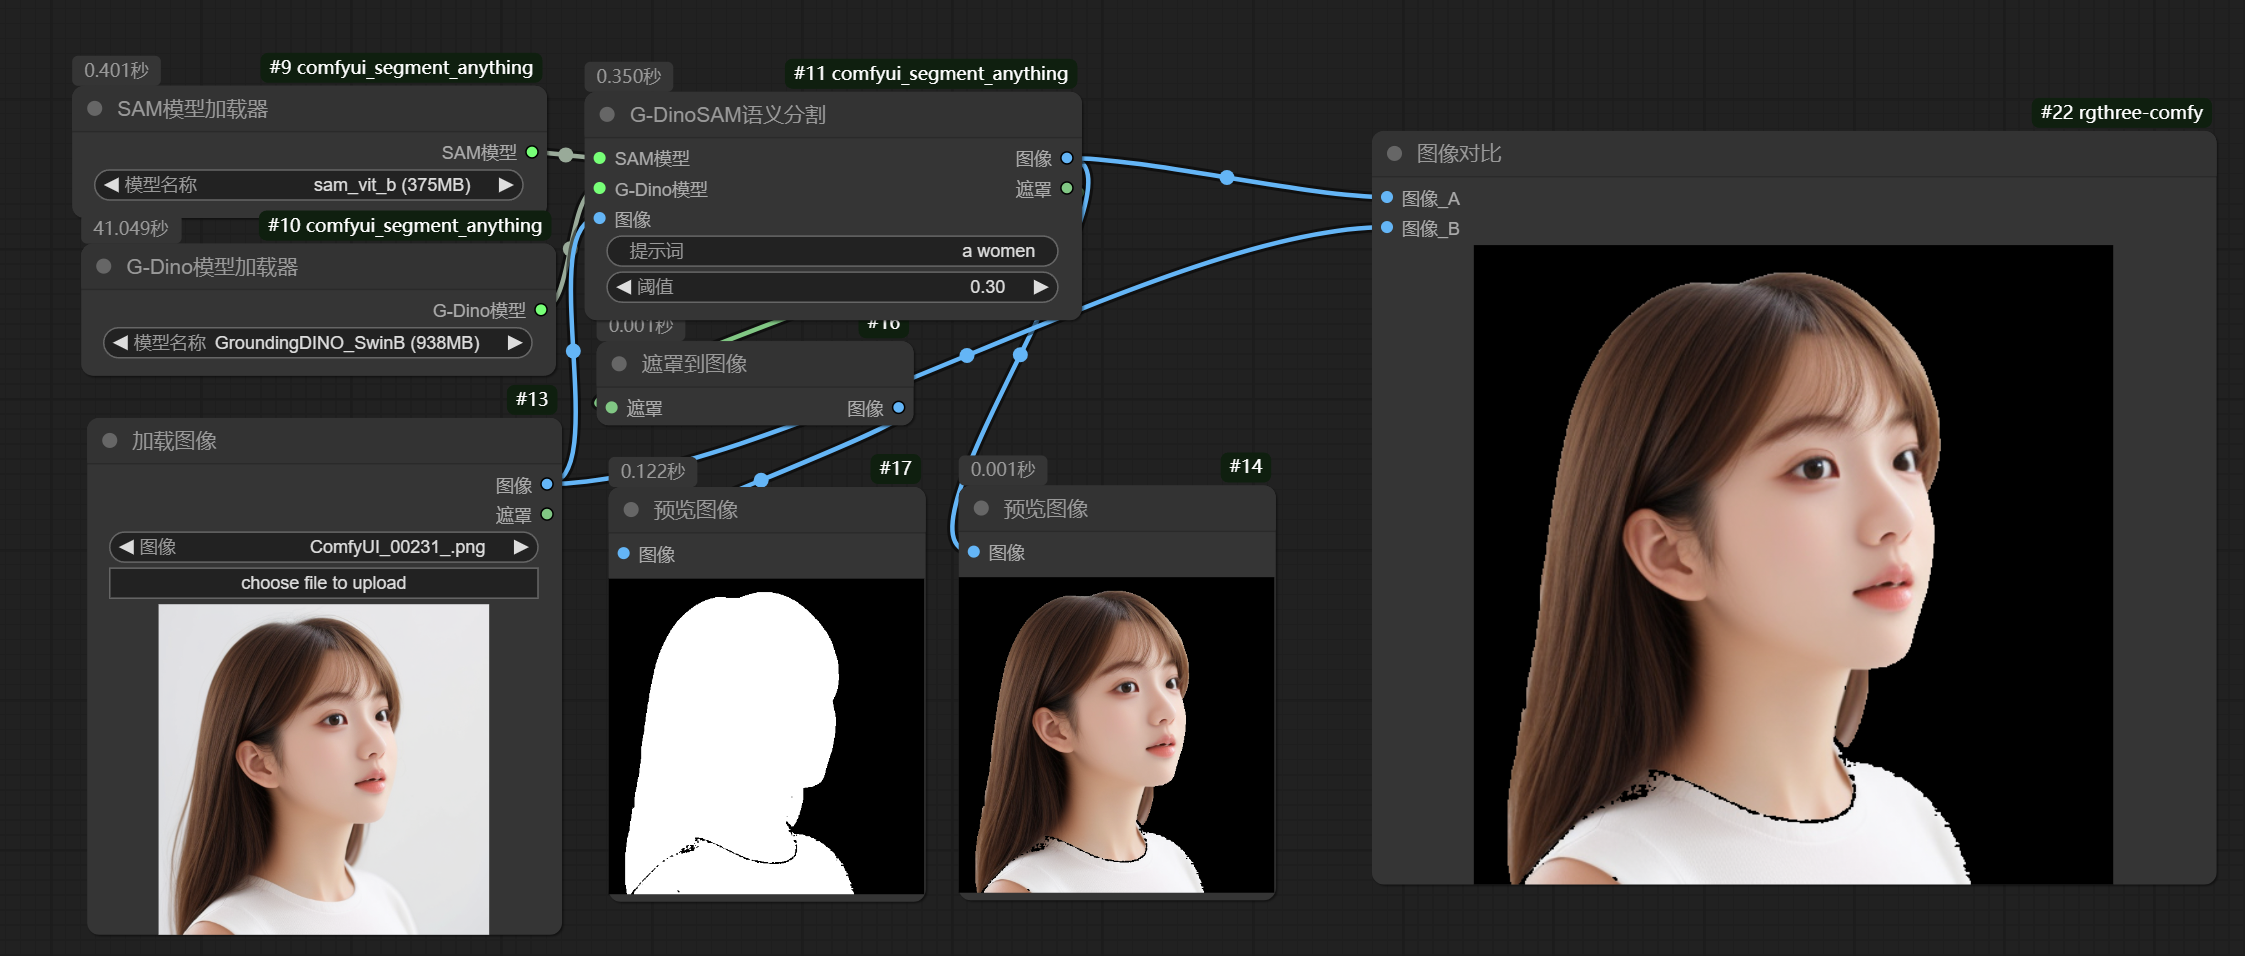
Task: Click right arrow of ComfyUI_00231_.png selector
Action: [521, 547]
